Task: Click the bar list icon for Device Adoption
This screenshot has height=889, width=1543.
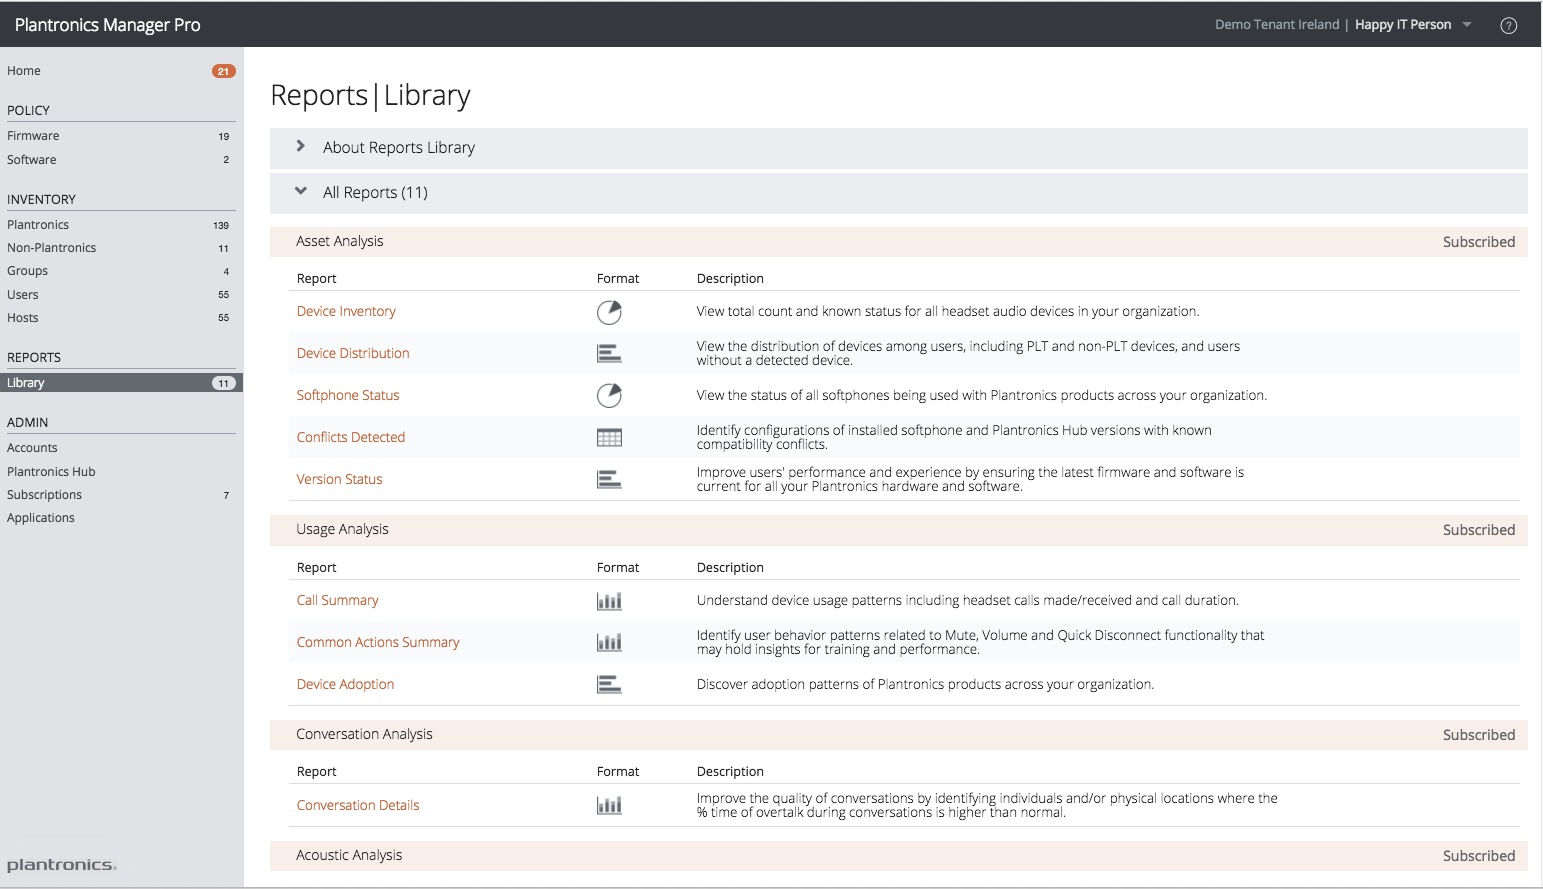Action: pos(609,685)
